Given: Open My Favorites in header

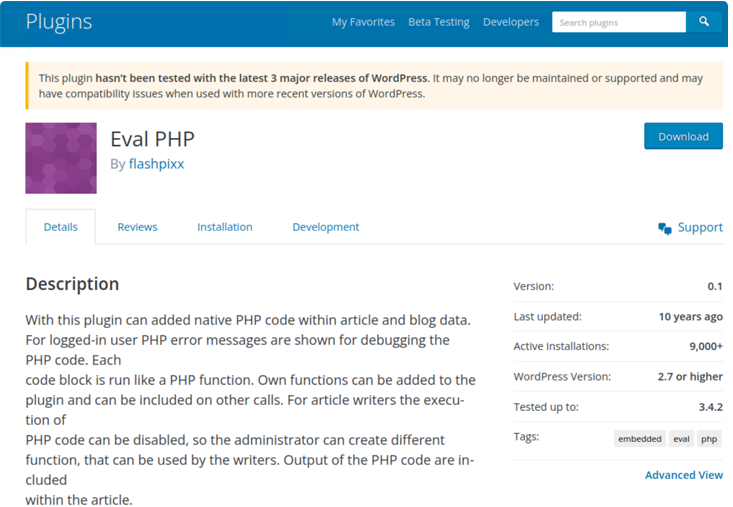Looking at the screenshot, I should click(x=363, y=22).
